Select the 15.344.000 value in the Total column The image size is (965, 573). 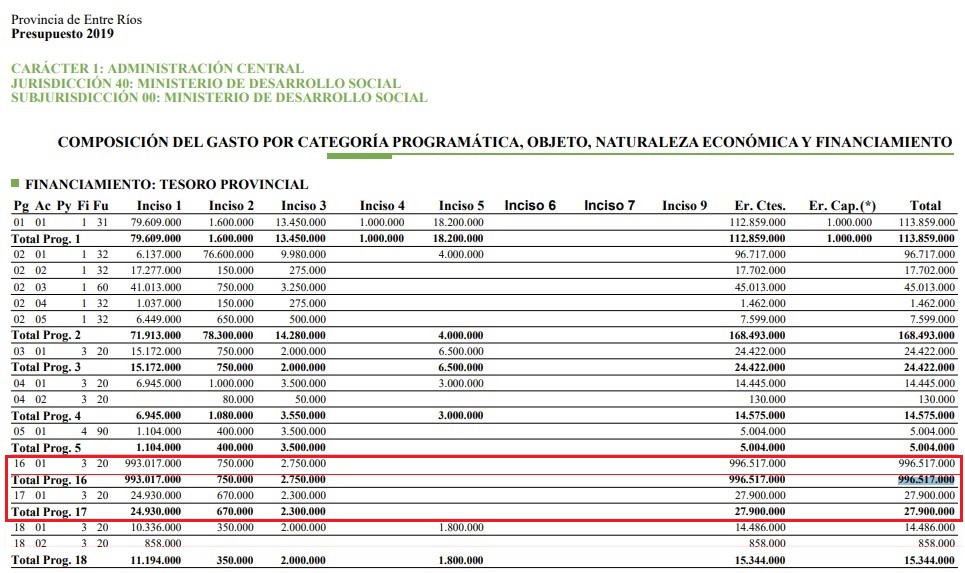[925, 560]
